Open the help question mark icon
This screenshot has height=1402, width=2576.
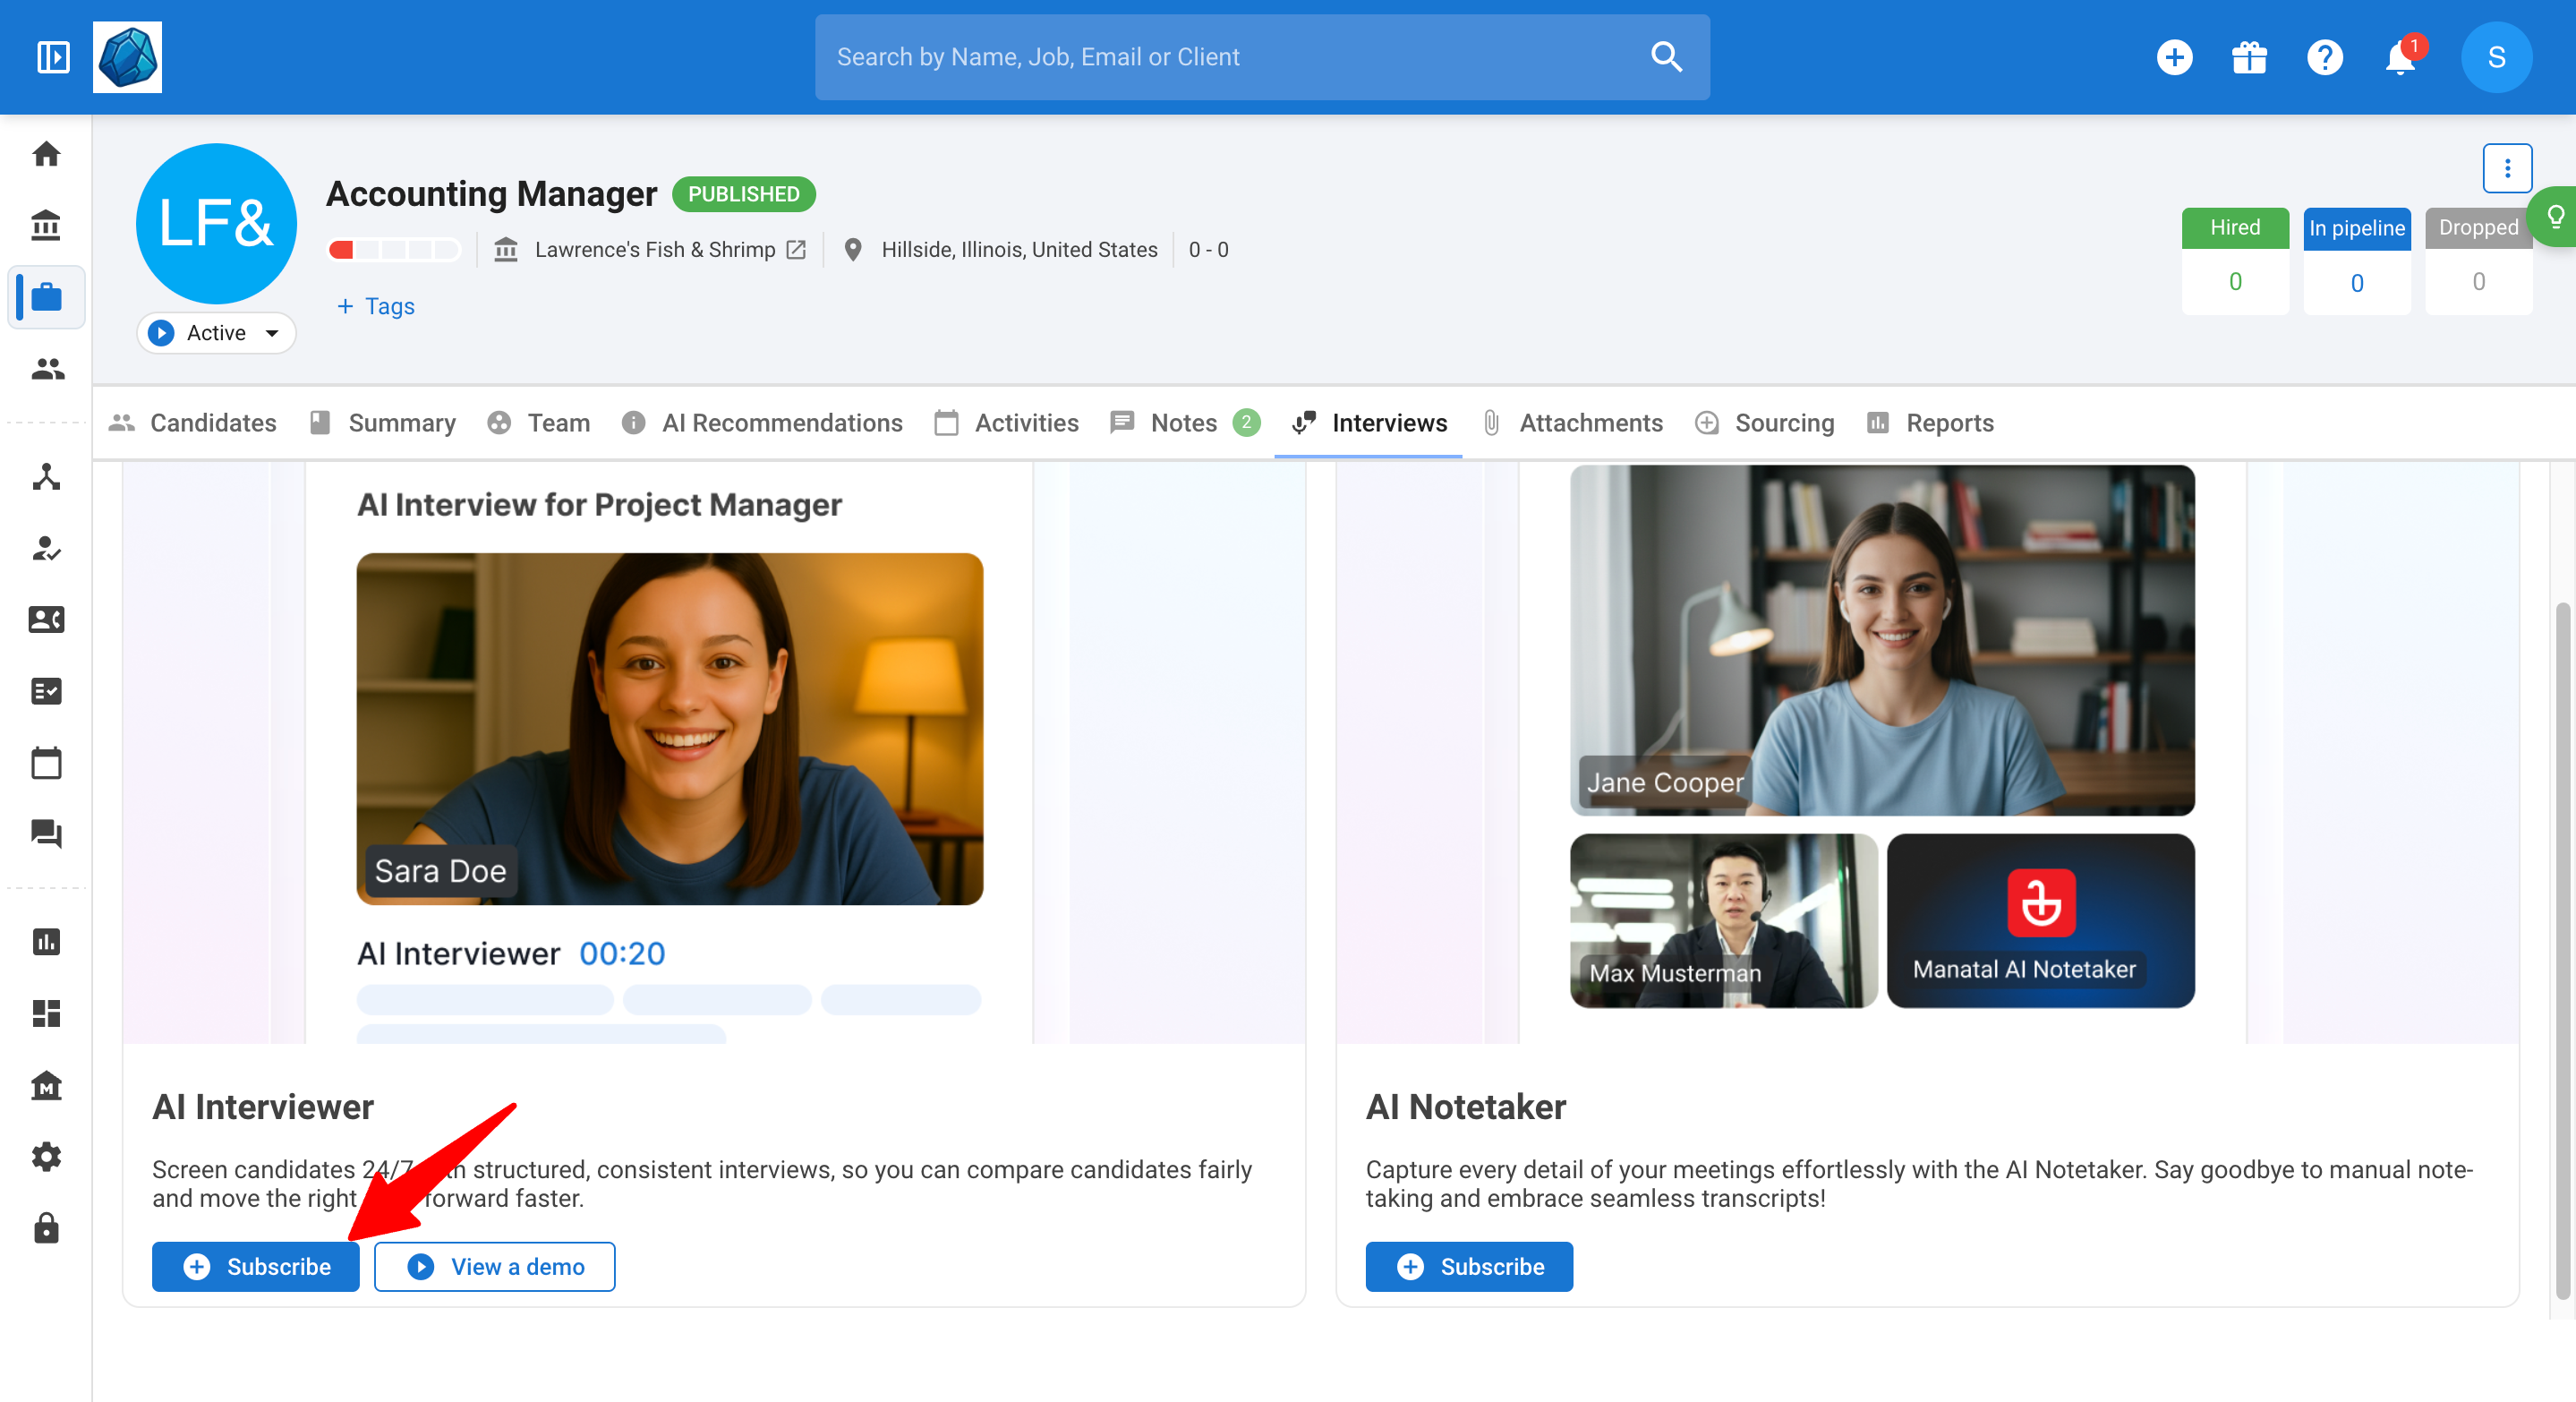(2324, 57)
